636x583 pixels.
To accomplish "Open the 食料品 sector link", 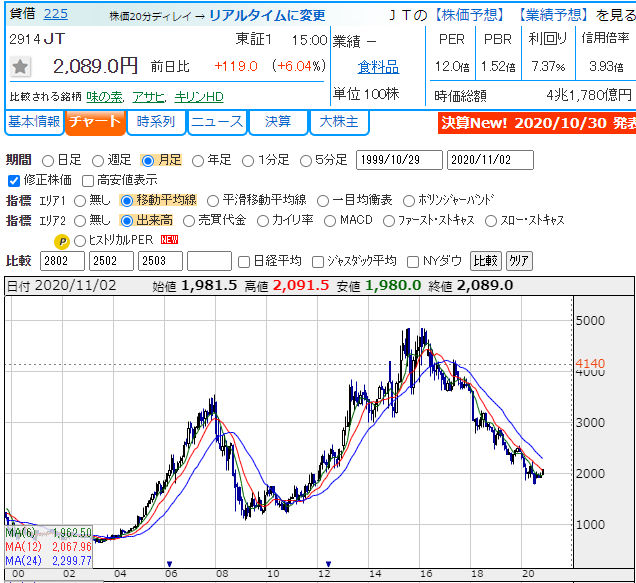I will (x=378, y=67).
